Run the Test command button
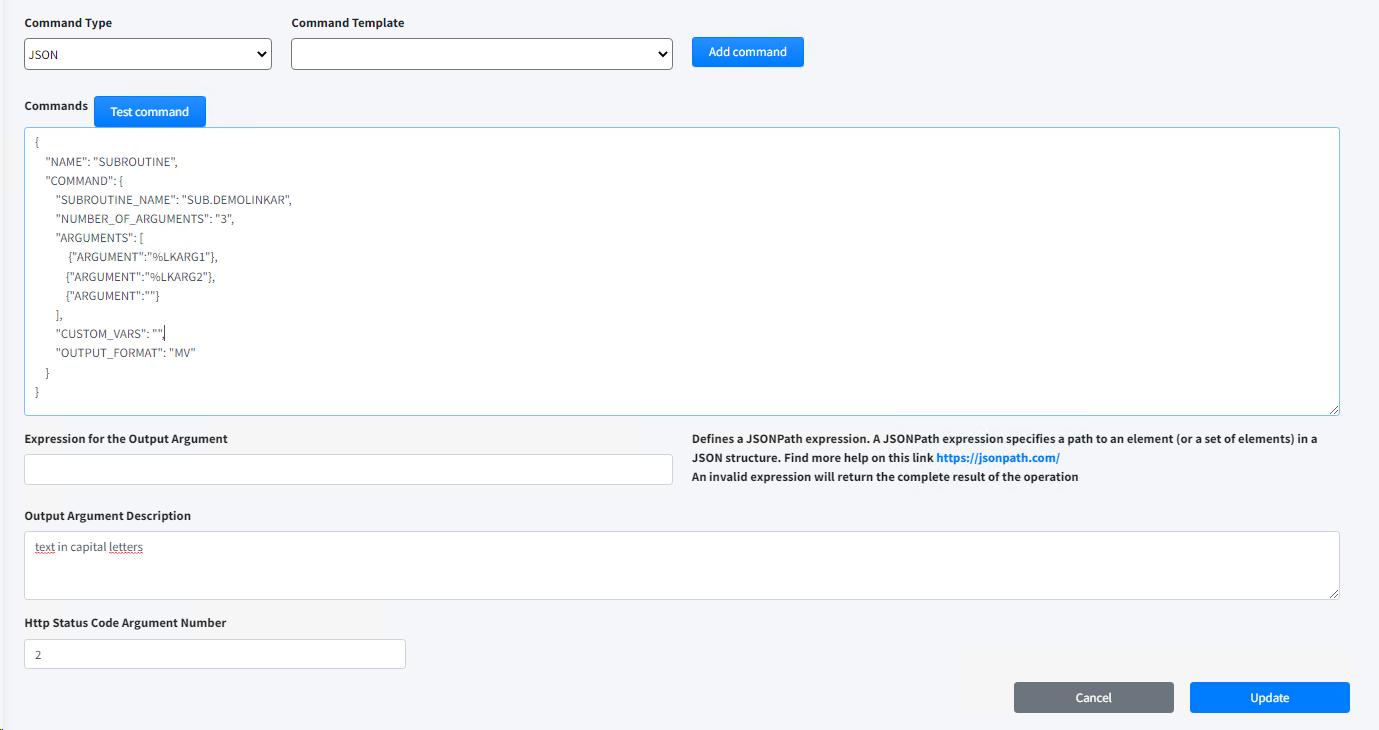The height and width of the screenshot is (730, 1379). [x=149, y=112]
